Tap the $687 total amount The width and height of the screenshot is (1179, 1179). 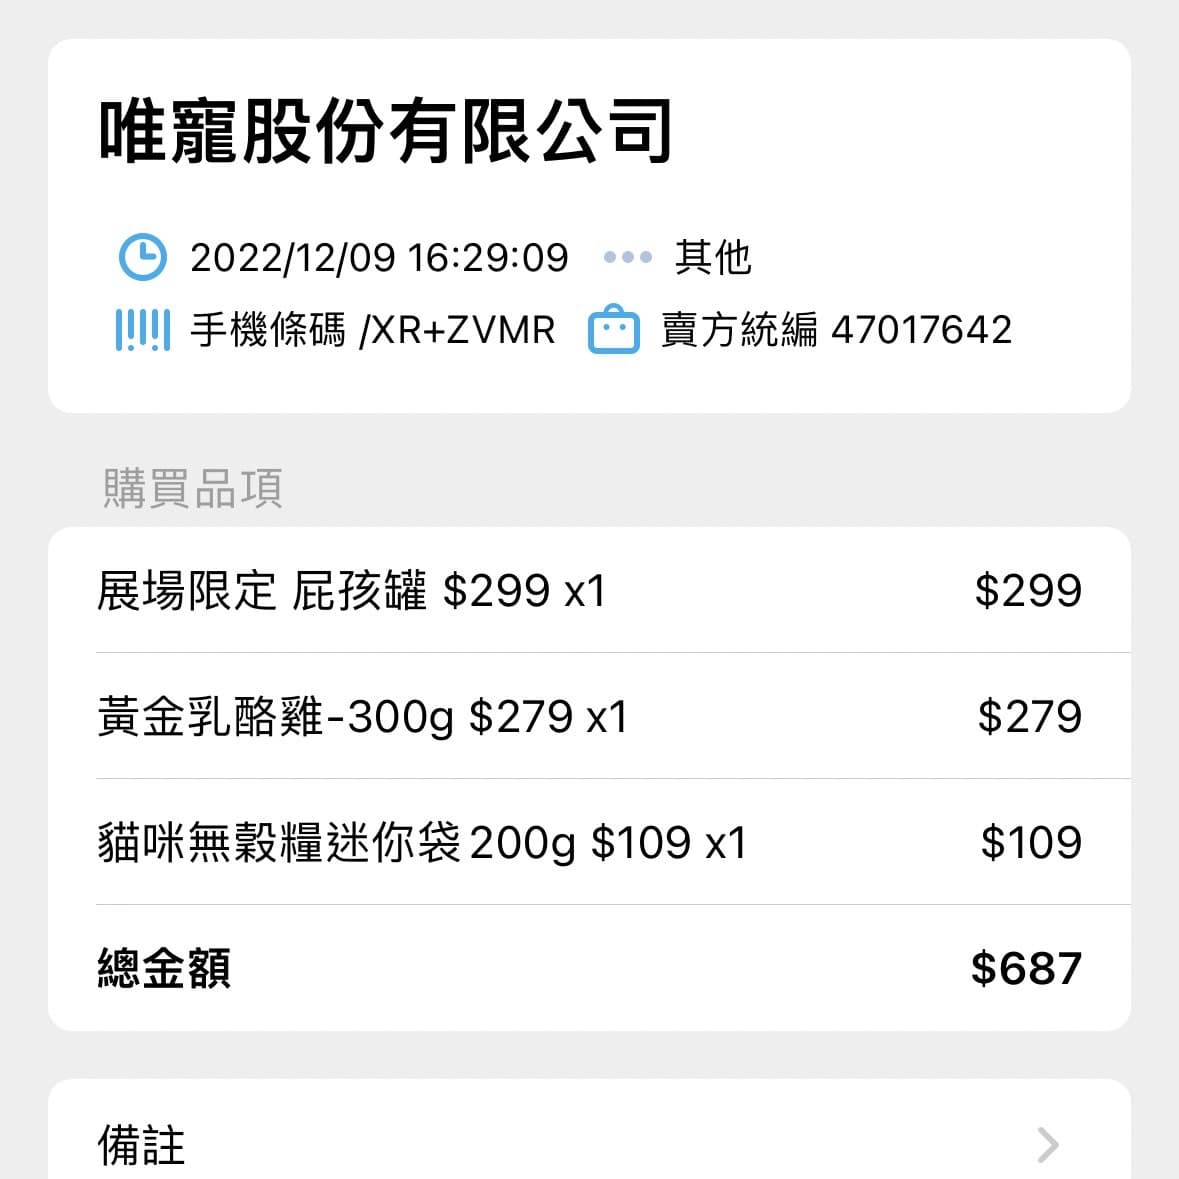point(1026,969)
